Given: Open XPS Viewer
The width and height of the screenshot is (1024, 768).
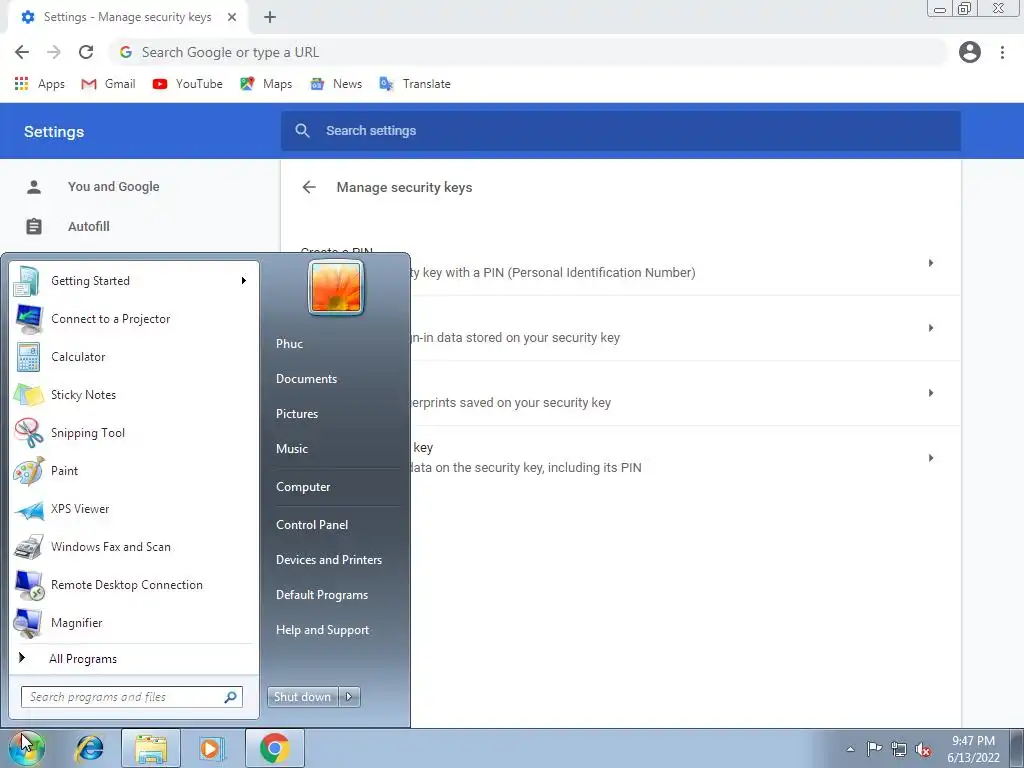Looking at the screenshot, I should point(133,509).
